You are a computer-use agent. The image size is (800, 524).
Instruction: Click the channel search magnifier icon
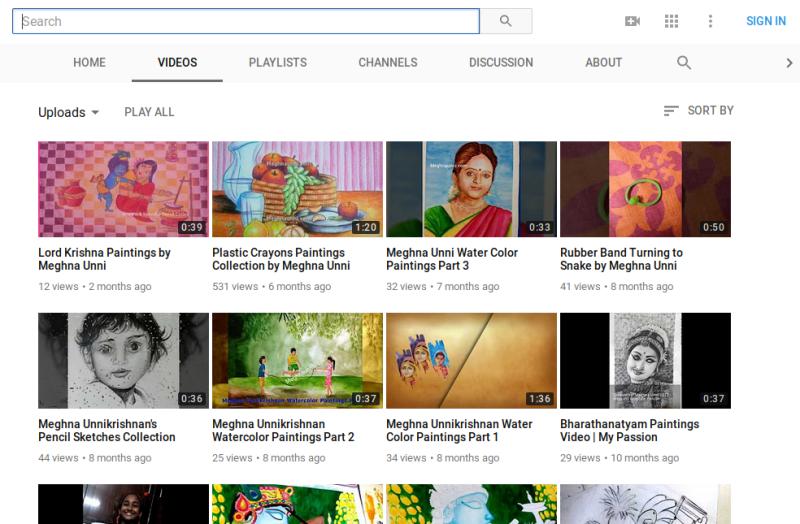tap(684, 62)
